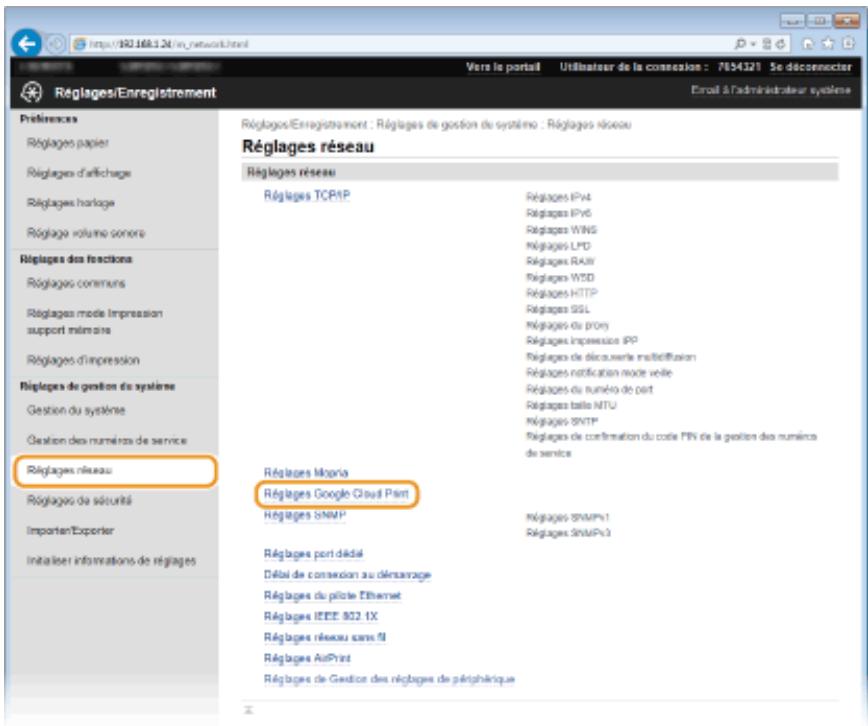Open Réglages mode Impression support mémoire
Image resolution: width=868 pixels, height=726 pixels.
pos(95,322)
